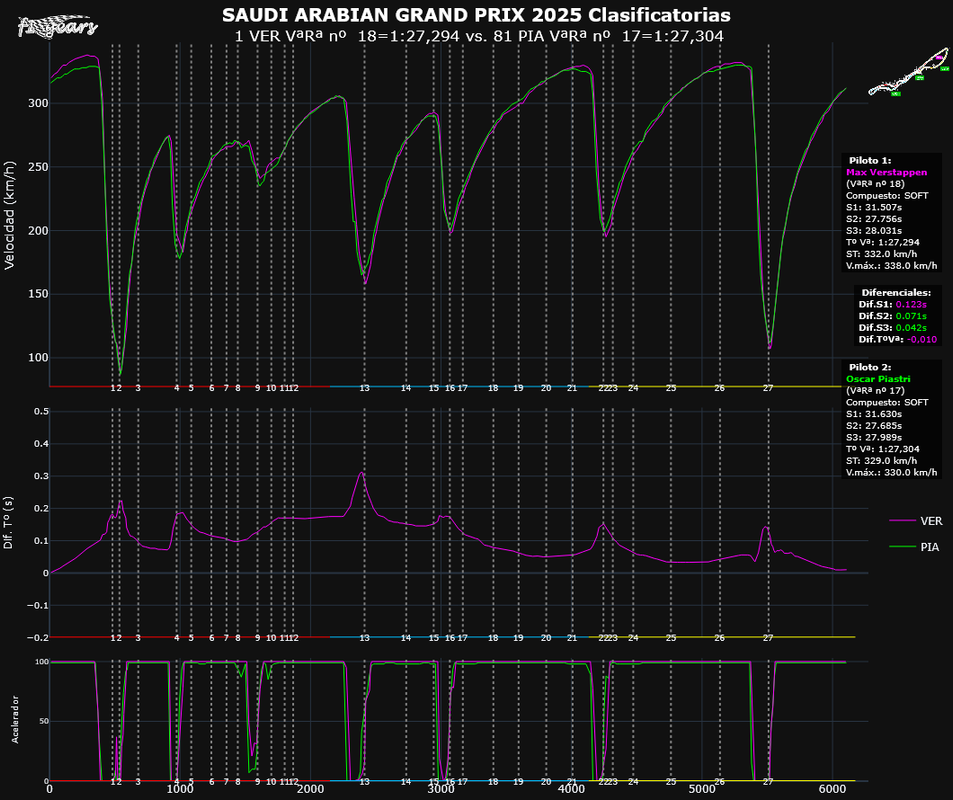
Task: Click the 150 tick on the speed axis
Action: (38, 294)
